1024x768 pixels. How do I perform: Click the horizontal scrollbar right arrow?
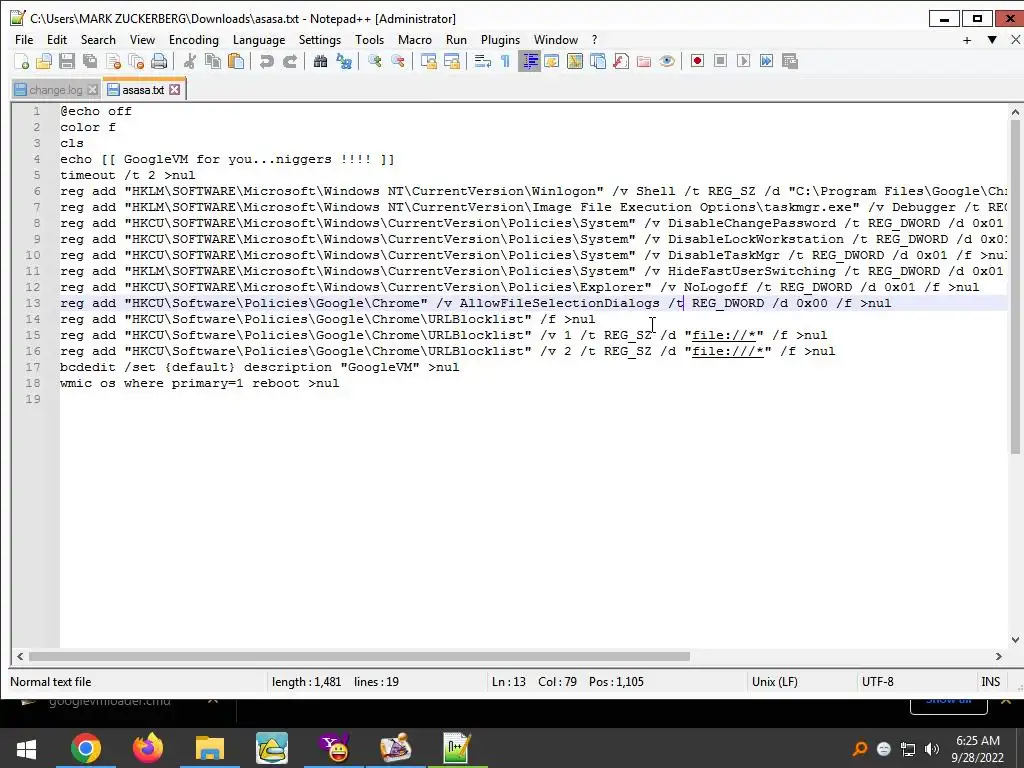point(999,656)
